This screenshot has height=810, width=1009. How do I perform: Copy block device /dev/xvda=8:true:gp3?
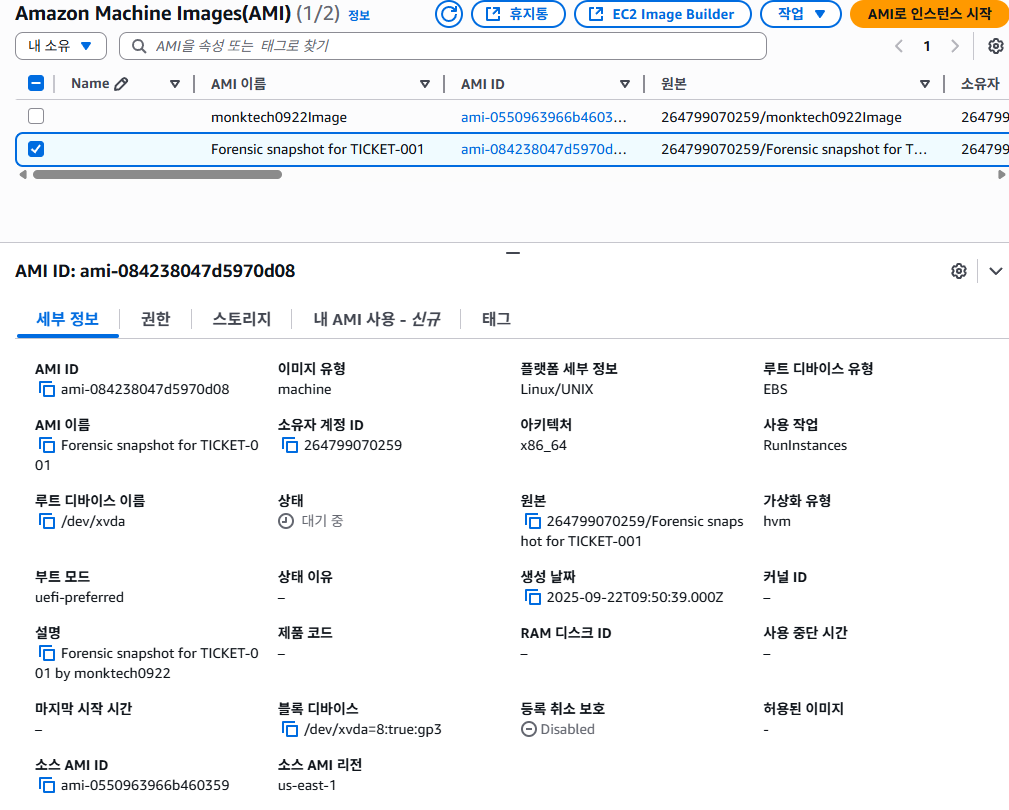click(x=290, y=729)
